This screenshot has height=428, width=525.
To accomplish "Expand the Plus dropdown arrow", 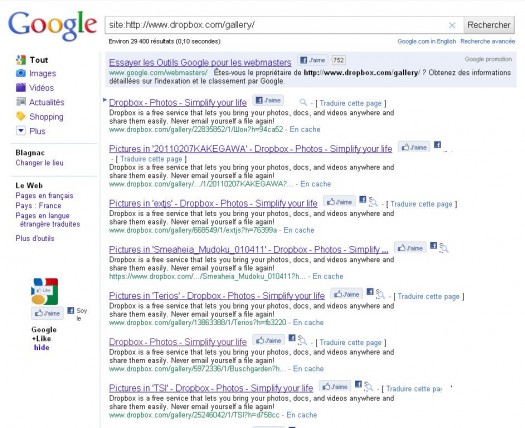I will point(21,131).
